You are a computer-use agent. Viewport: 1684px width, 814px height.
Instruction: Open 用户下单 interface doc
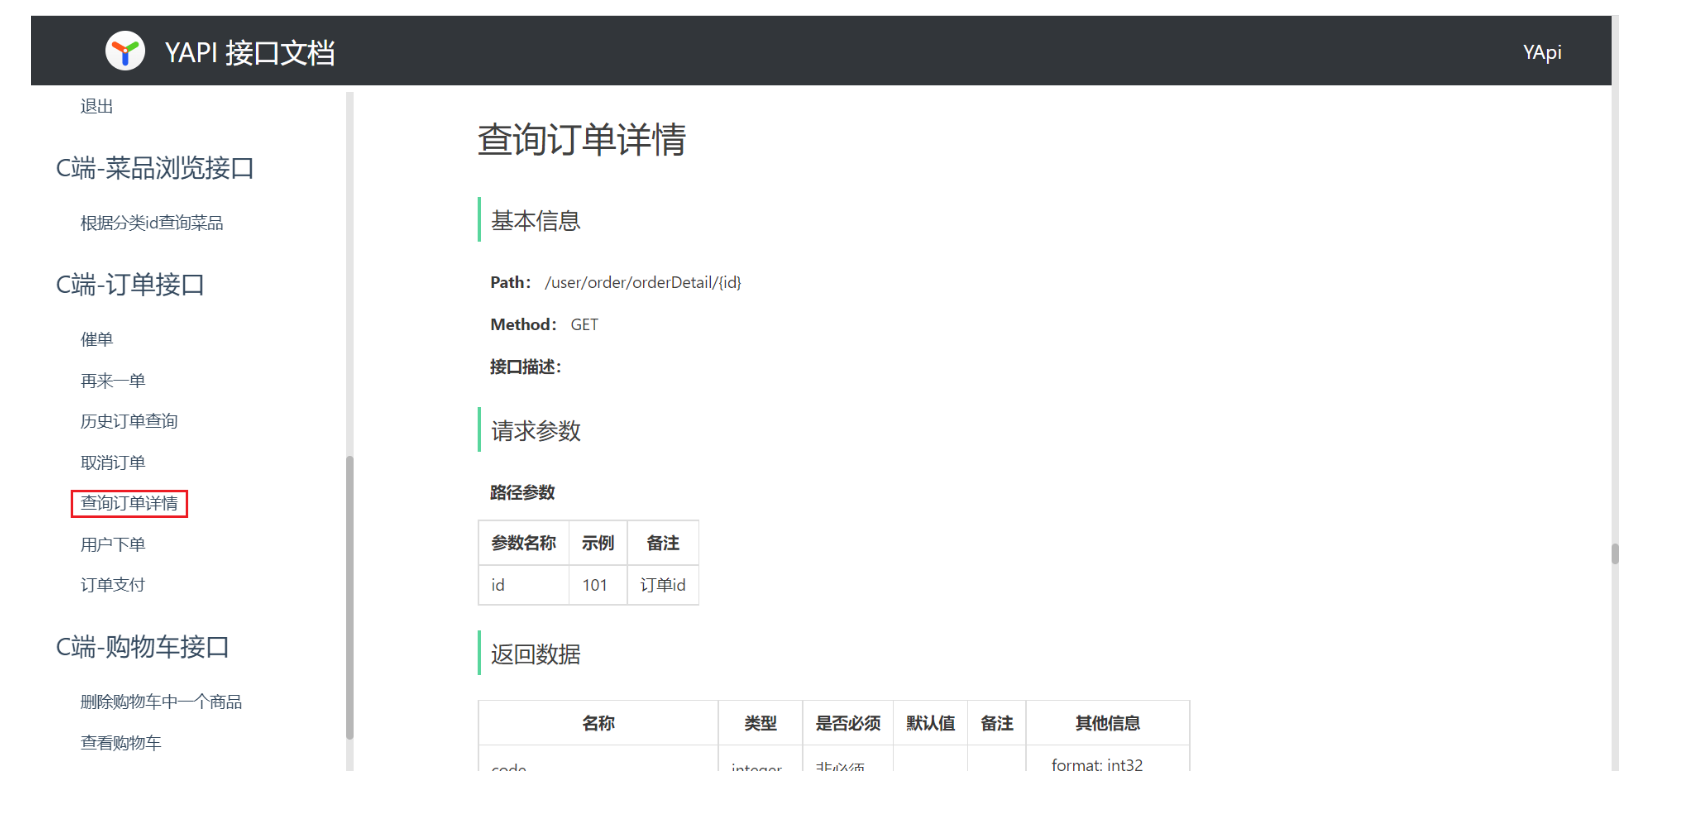point(113,545)
